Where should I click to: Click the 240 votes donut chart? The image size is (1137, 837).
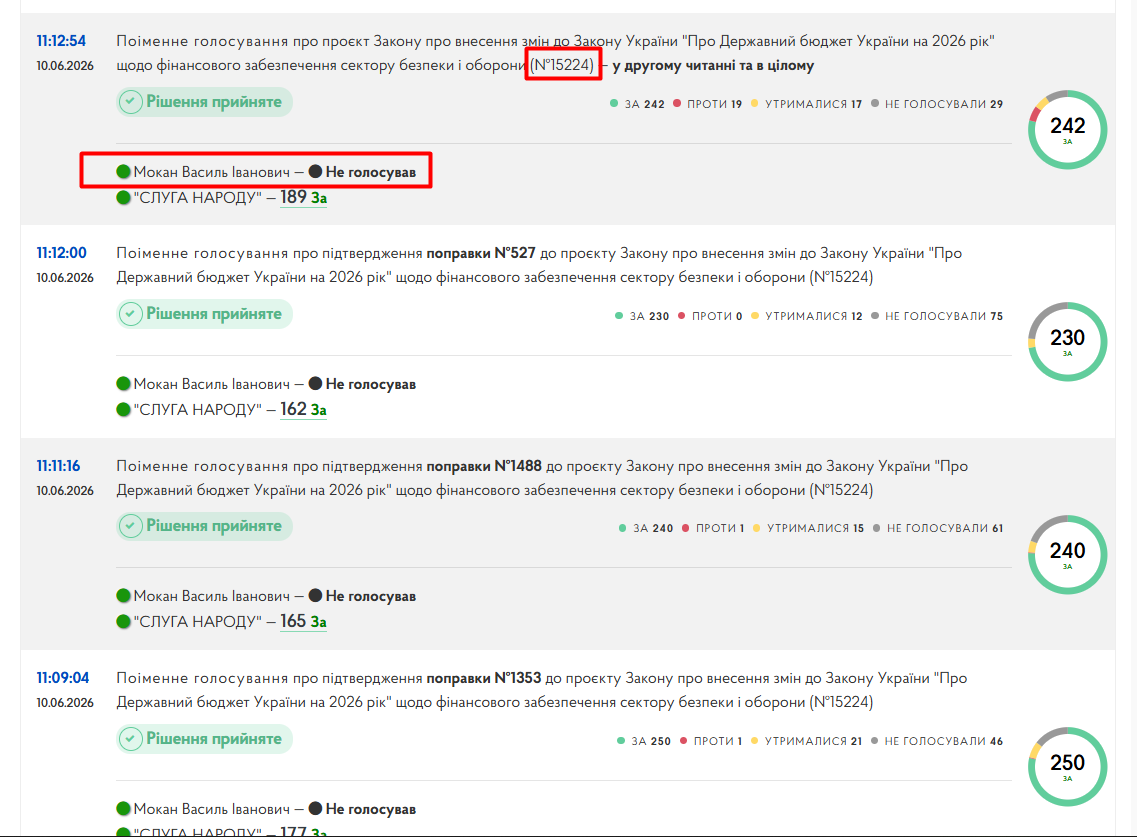click(1067, 555)
